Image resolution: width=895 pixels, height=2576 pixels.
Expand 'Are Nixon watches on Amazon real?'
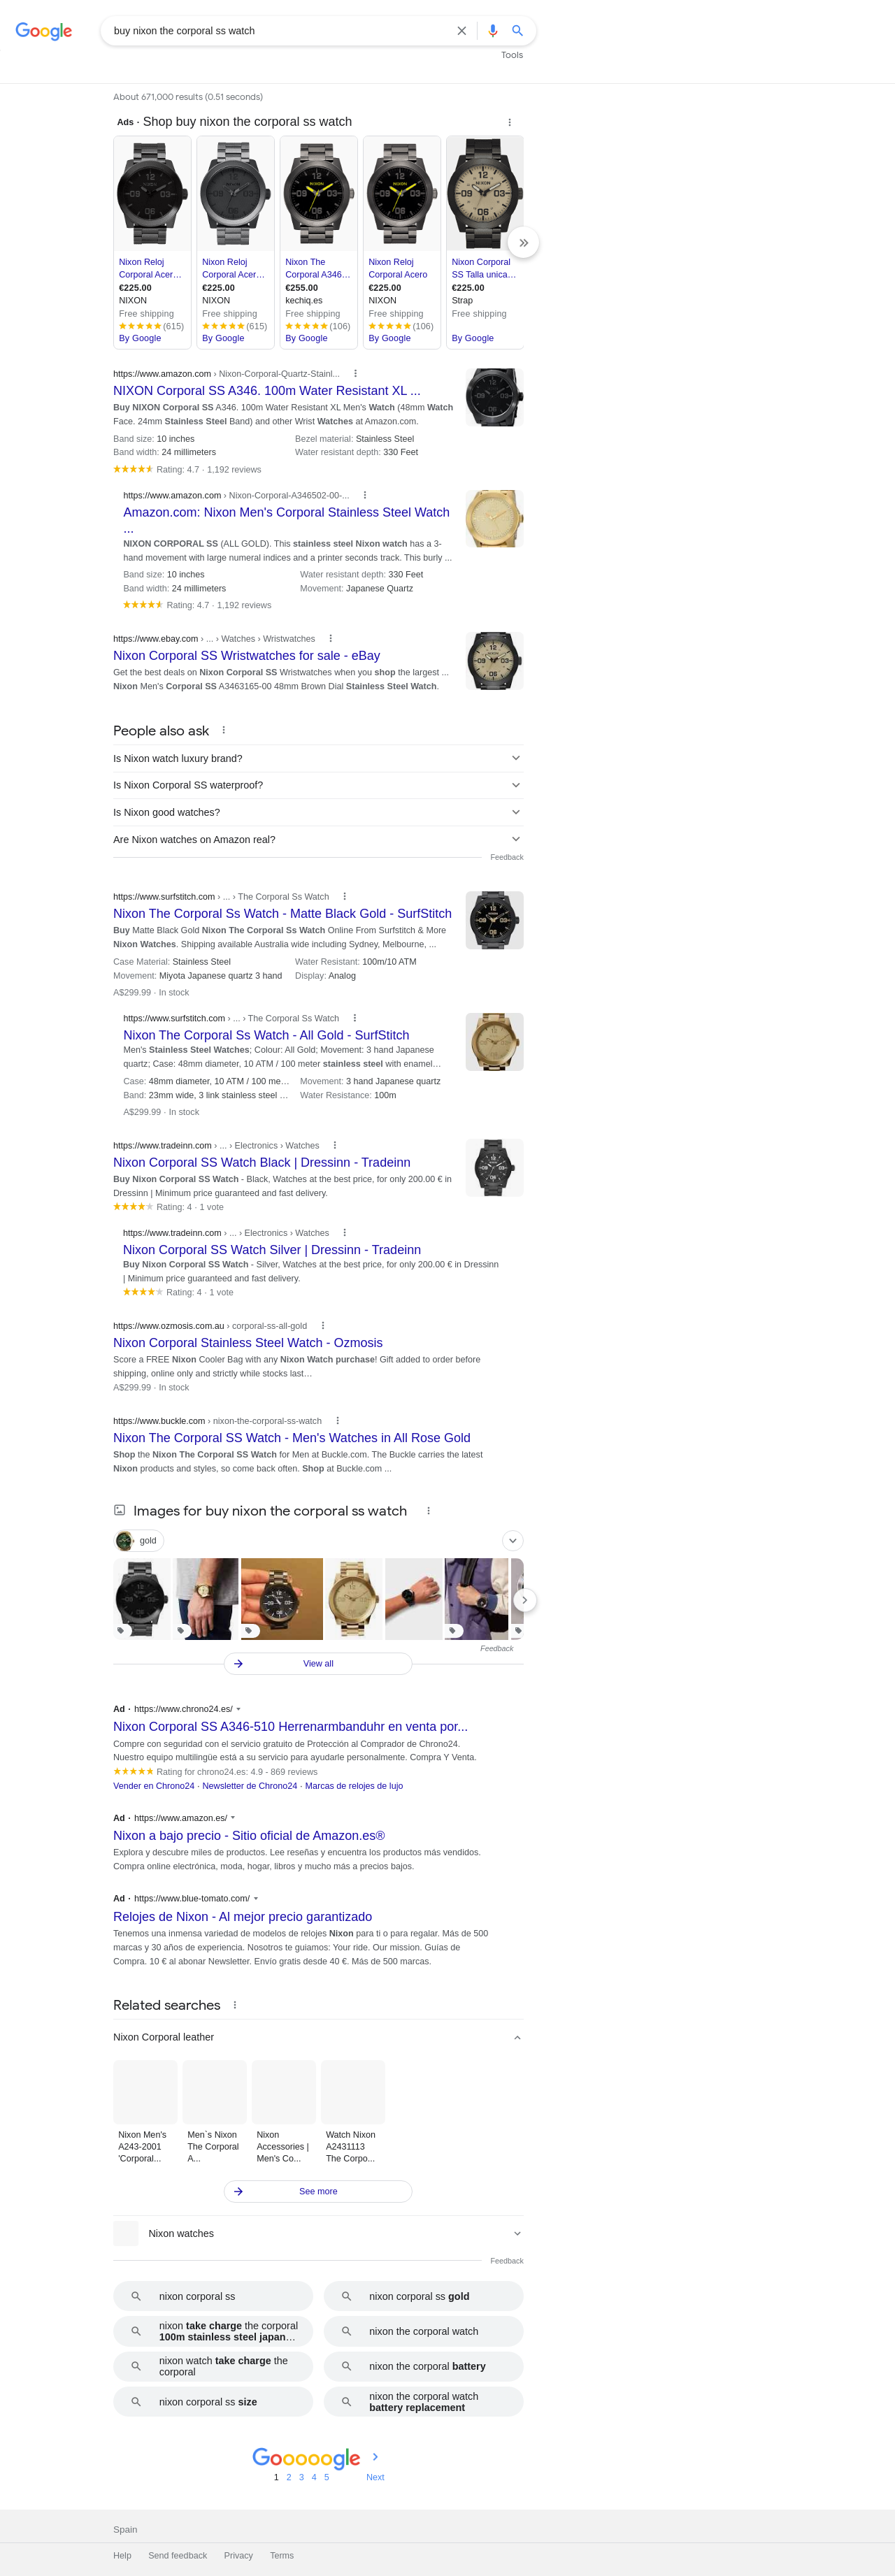click(318, 839)
